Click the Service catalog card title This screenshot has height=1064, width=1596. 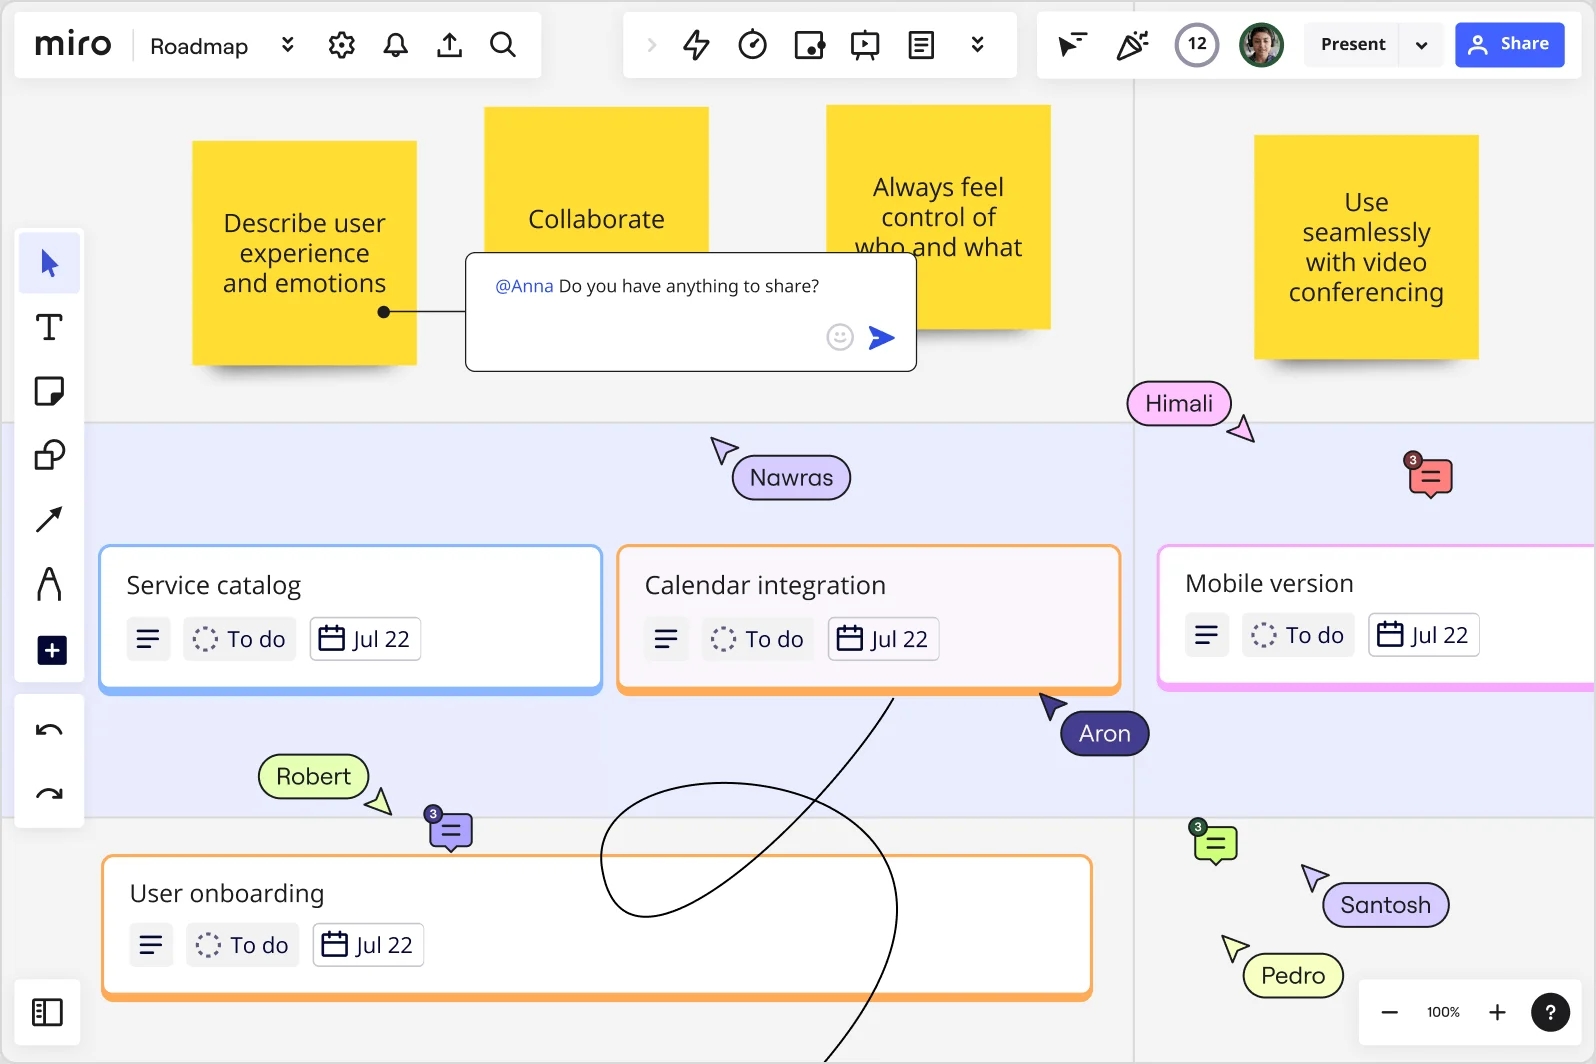tap(213, 585)
